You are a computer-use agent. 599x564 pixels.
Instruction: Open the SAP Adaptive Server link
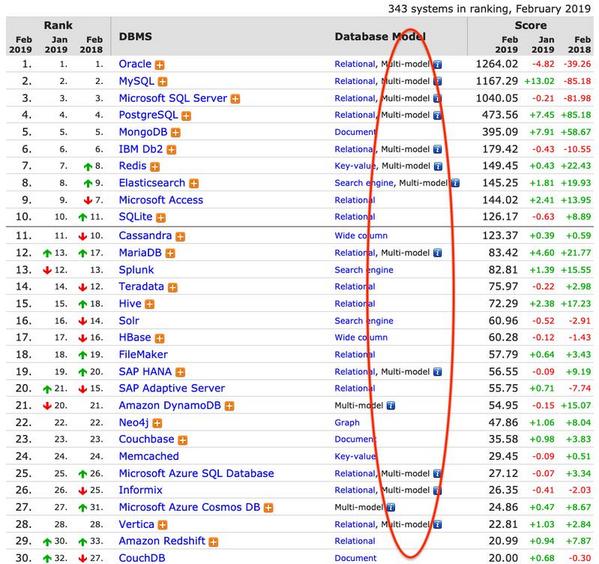click(172, 388)
